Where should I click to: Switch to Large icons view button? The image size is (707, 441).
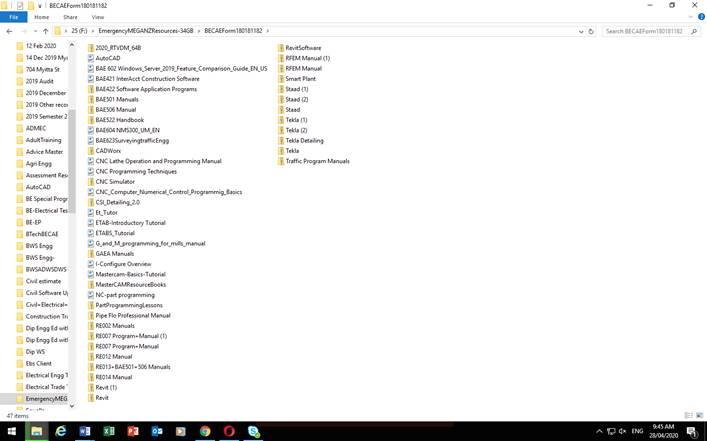[x=699, y=415]
